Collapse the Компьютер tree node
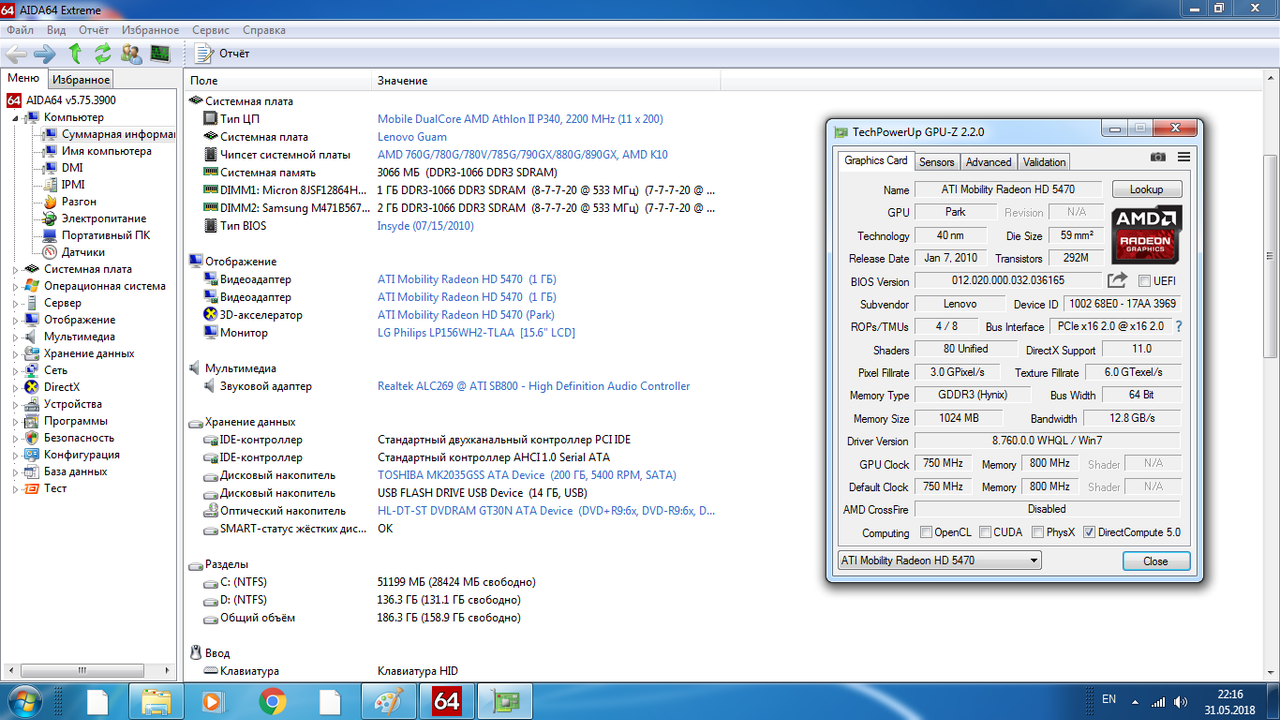 pyautogui.click(x=16, y=118)
